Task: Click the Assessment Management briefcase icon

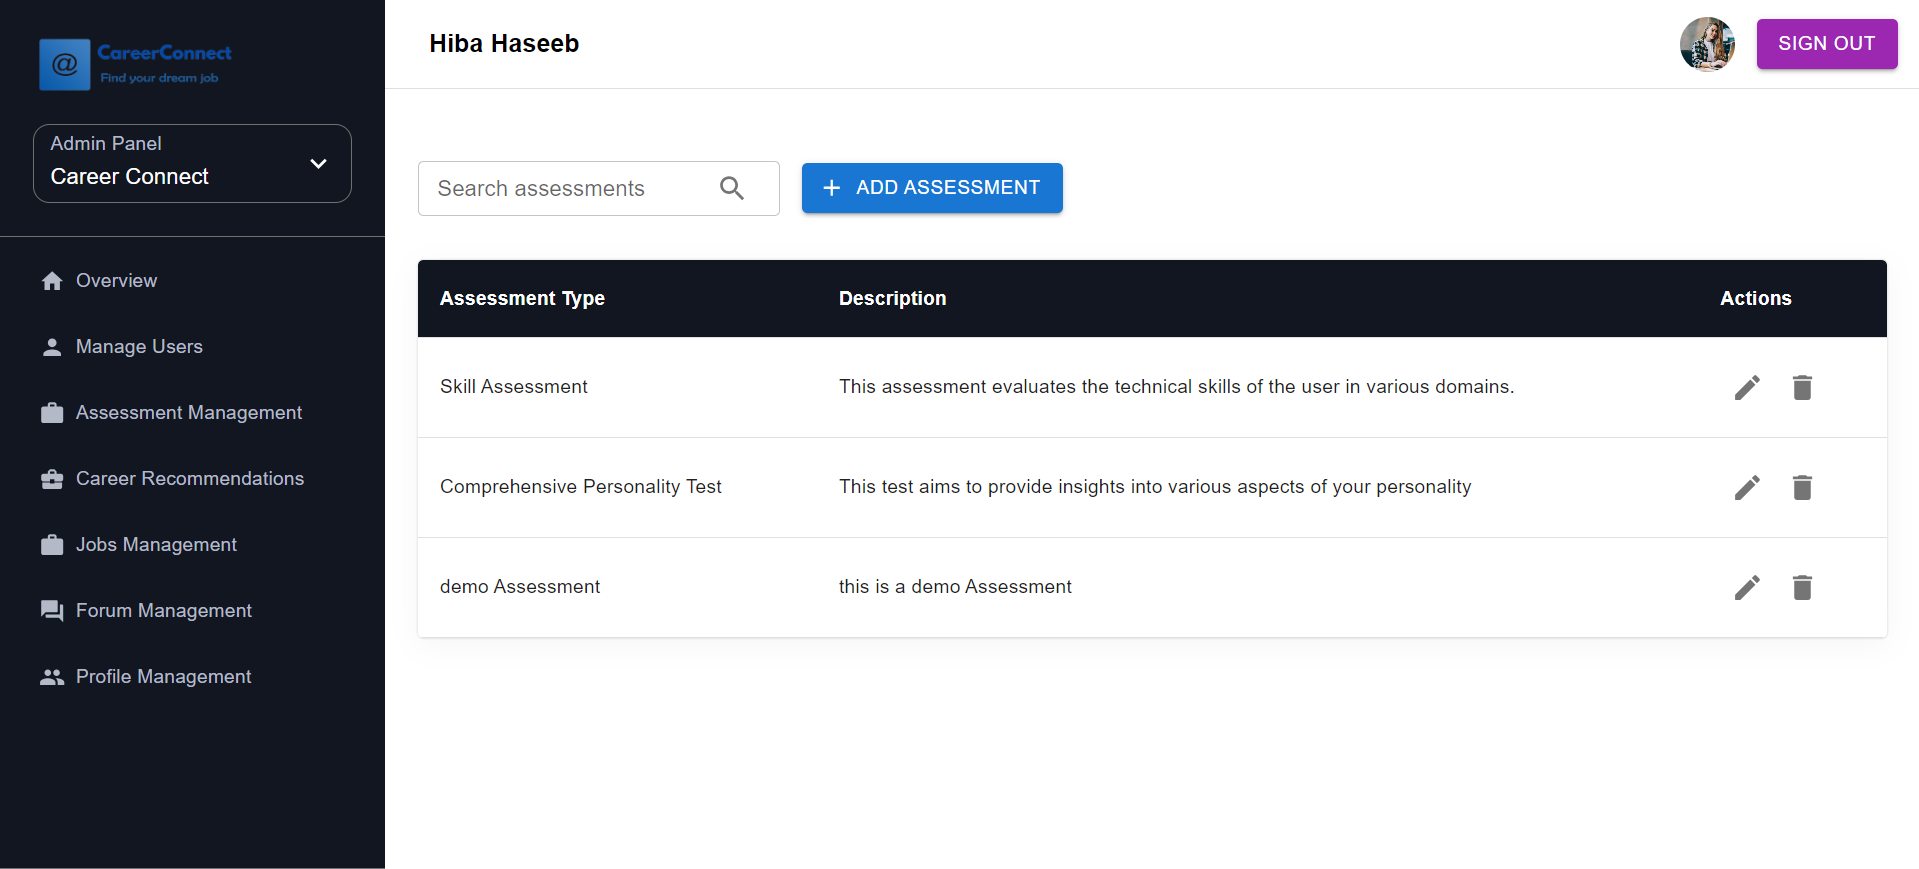Action: [x=52, y=413]
